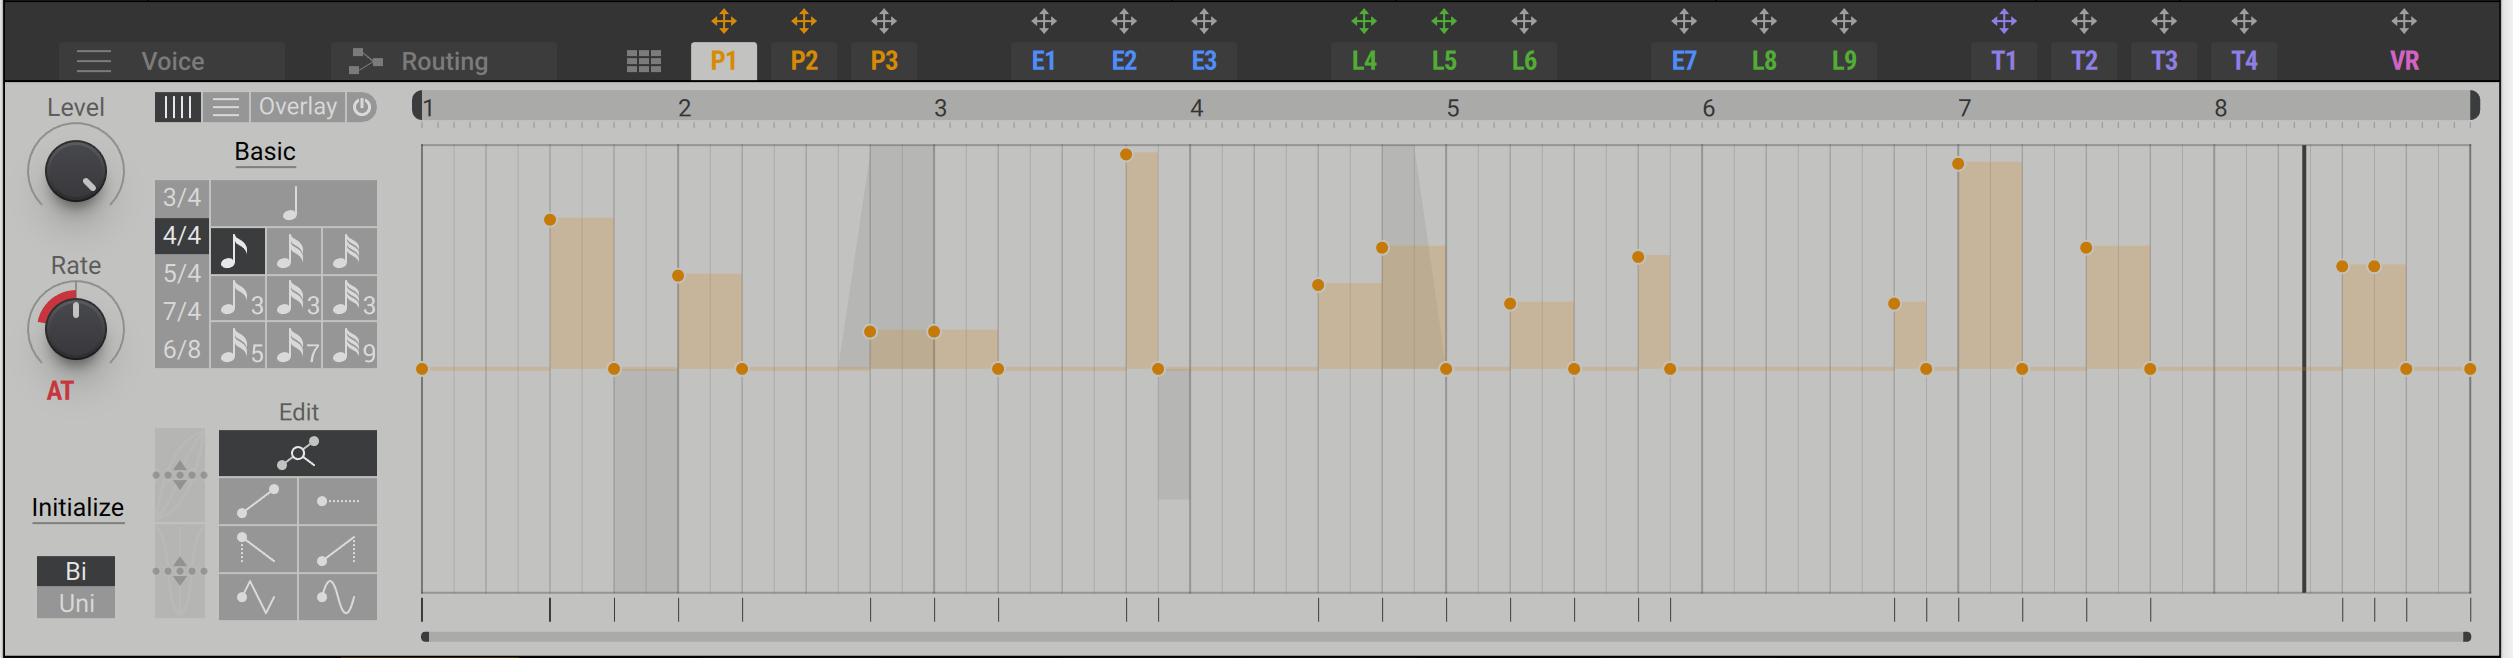
Task: Open the Voice menu
Action: [x=172, y=61]
